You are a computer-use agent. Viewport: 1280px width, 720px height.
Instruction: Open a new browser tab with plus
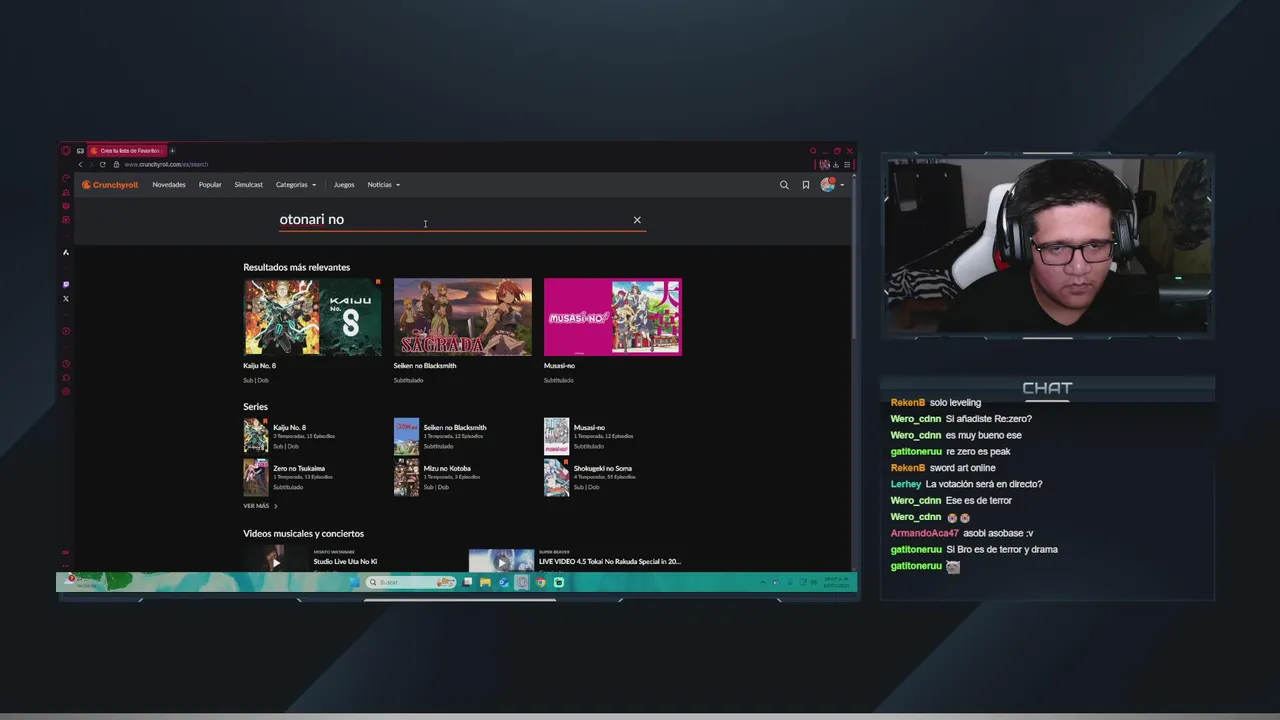[172, 151]
